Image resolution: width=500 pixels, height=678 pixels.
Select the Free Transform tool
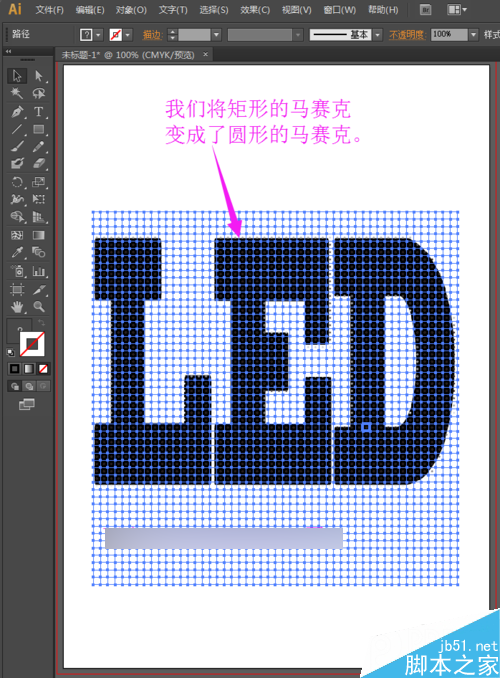click(x=38, y=199)
